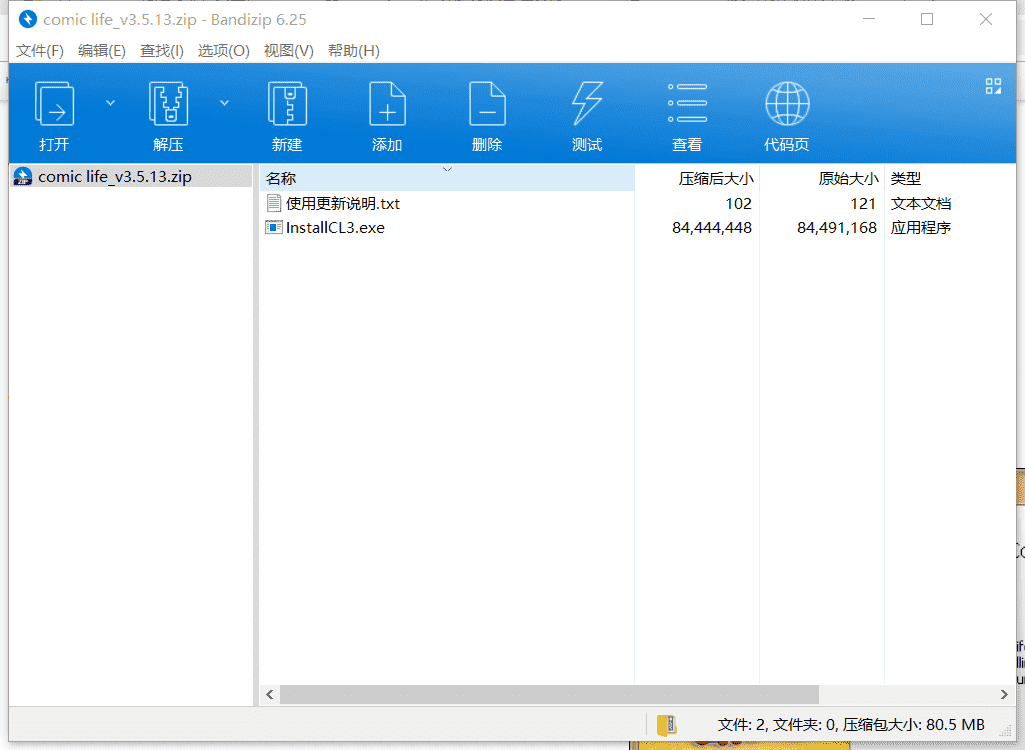1025x750 pixels.
Task: Click the Delete (删除) file icon
Action: (x=487, y=103)
